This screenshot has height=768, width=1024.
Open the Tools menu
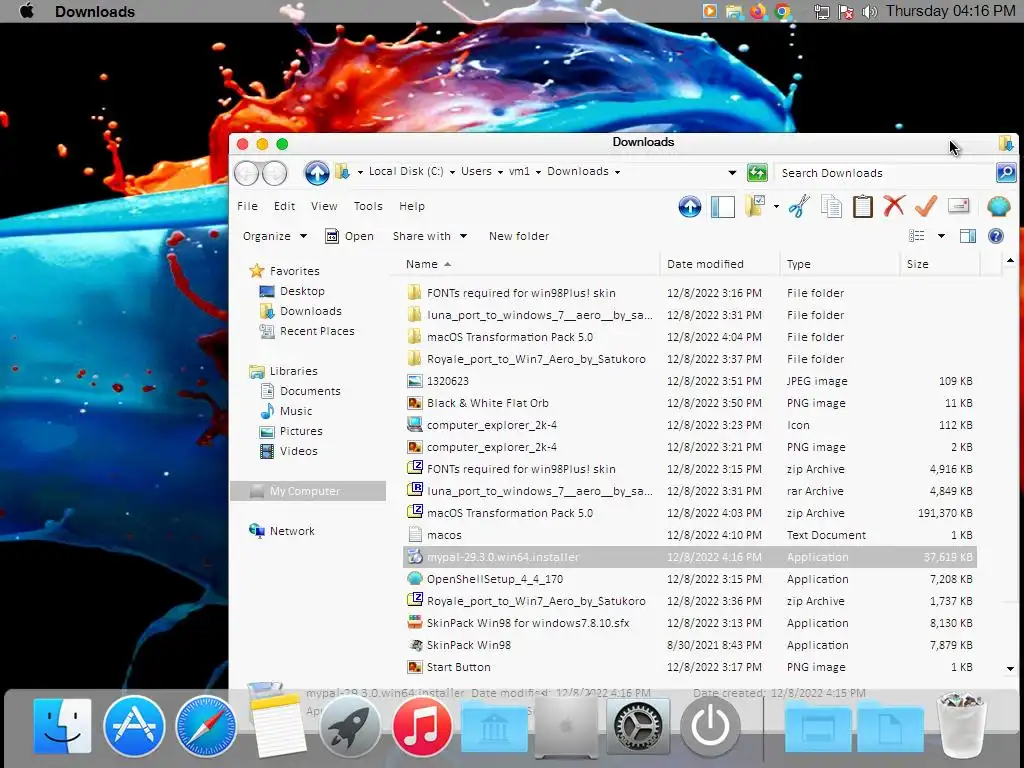click(x=368, y=206)
